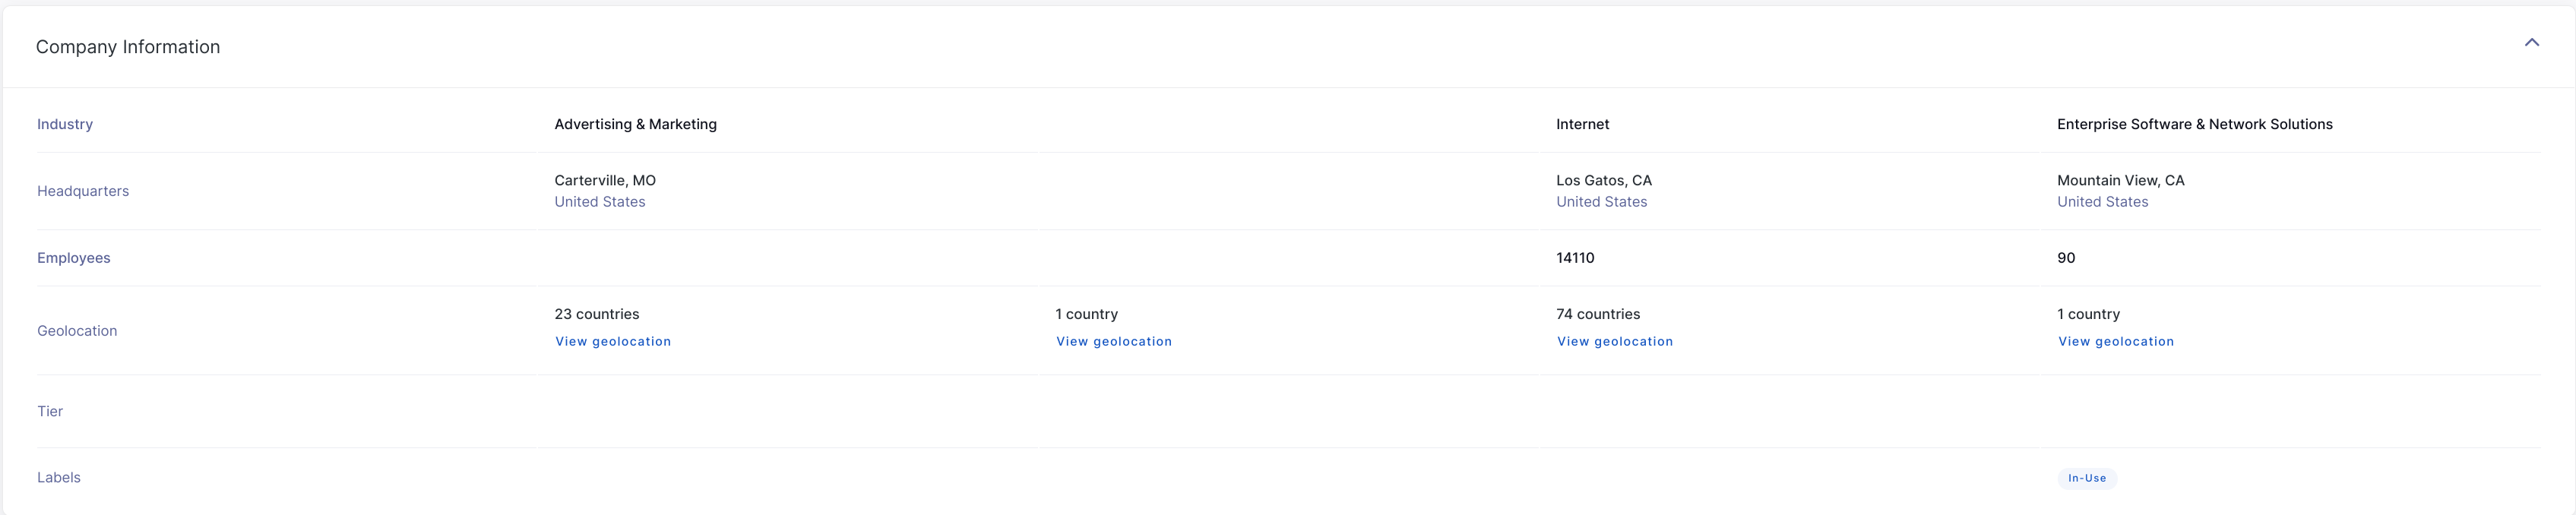The height and width of the screenshot is (515, 2576).
Task: View geolocation for company without listed headquarters
Action: point(1113,341)
